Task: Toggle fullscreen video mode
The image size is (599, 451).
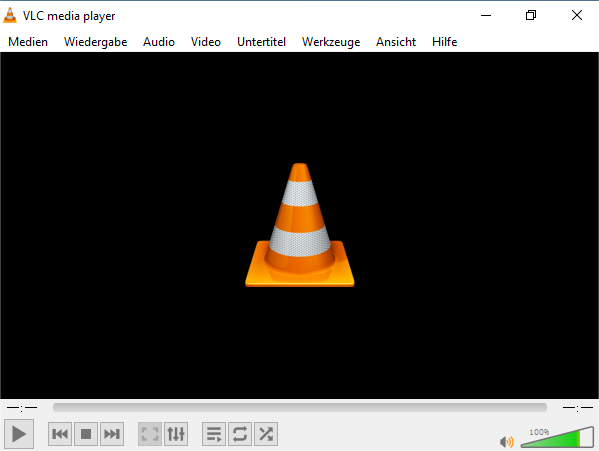Action: (150, 434)
